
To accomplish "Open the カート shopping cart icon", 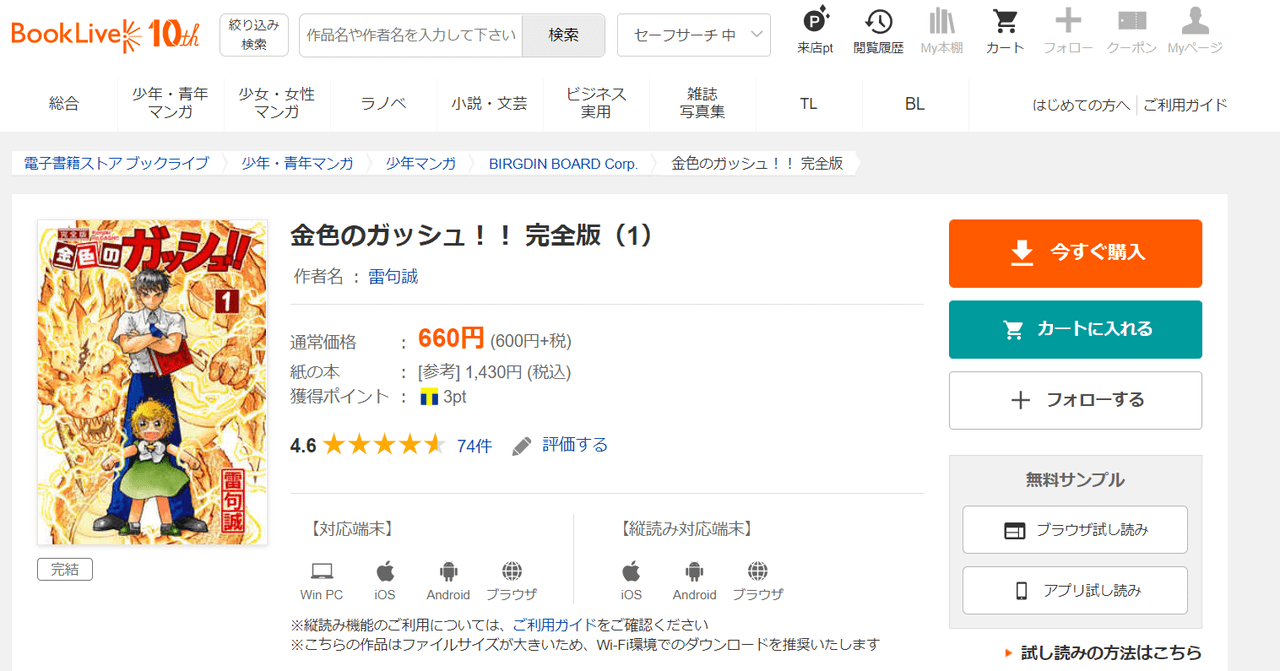I will pyautogui.click(x=1004, y=22).
